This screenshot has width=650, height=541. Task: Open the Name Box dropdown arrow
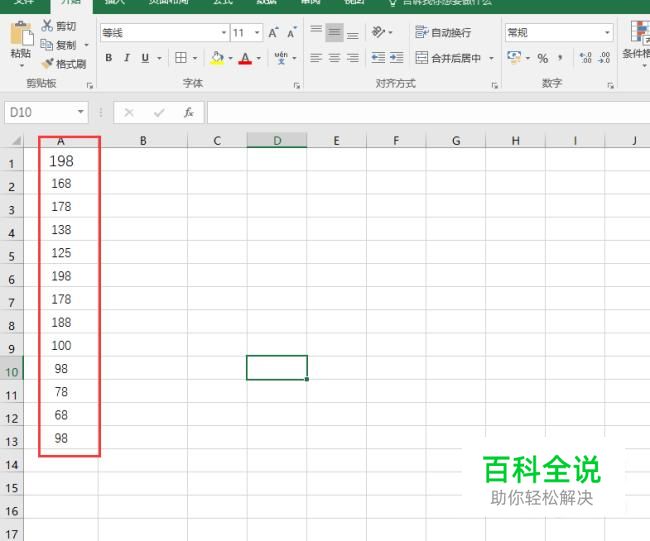80,112
